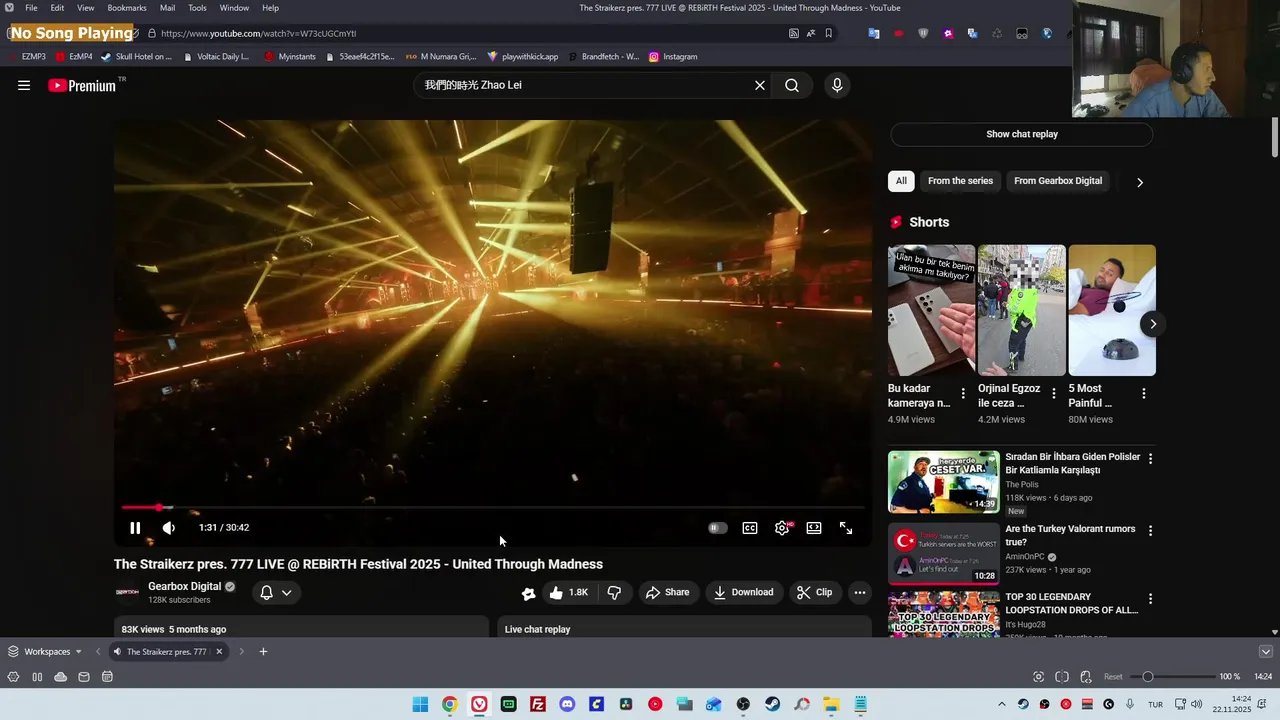The width and height of the screenshot is (1280, 720).
Task: Open the Skull Hotel bookmark
Action: pyautogui.click(x=137, y=57)
